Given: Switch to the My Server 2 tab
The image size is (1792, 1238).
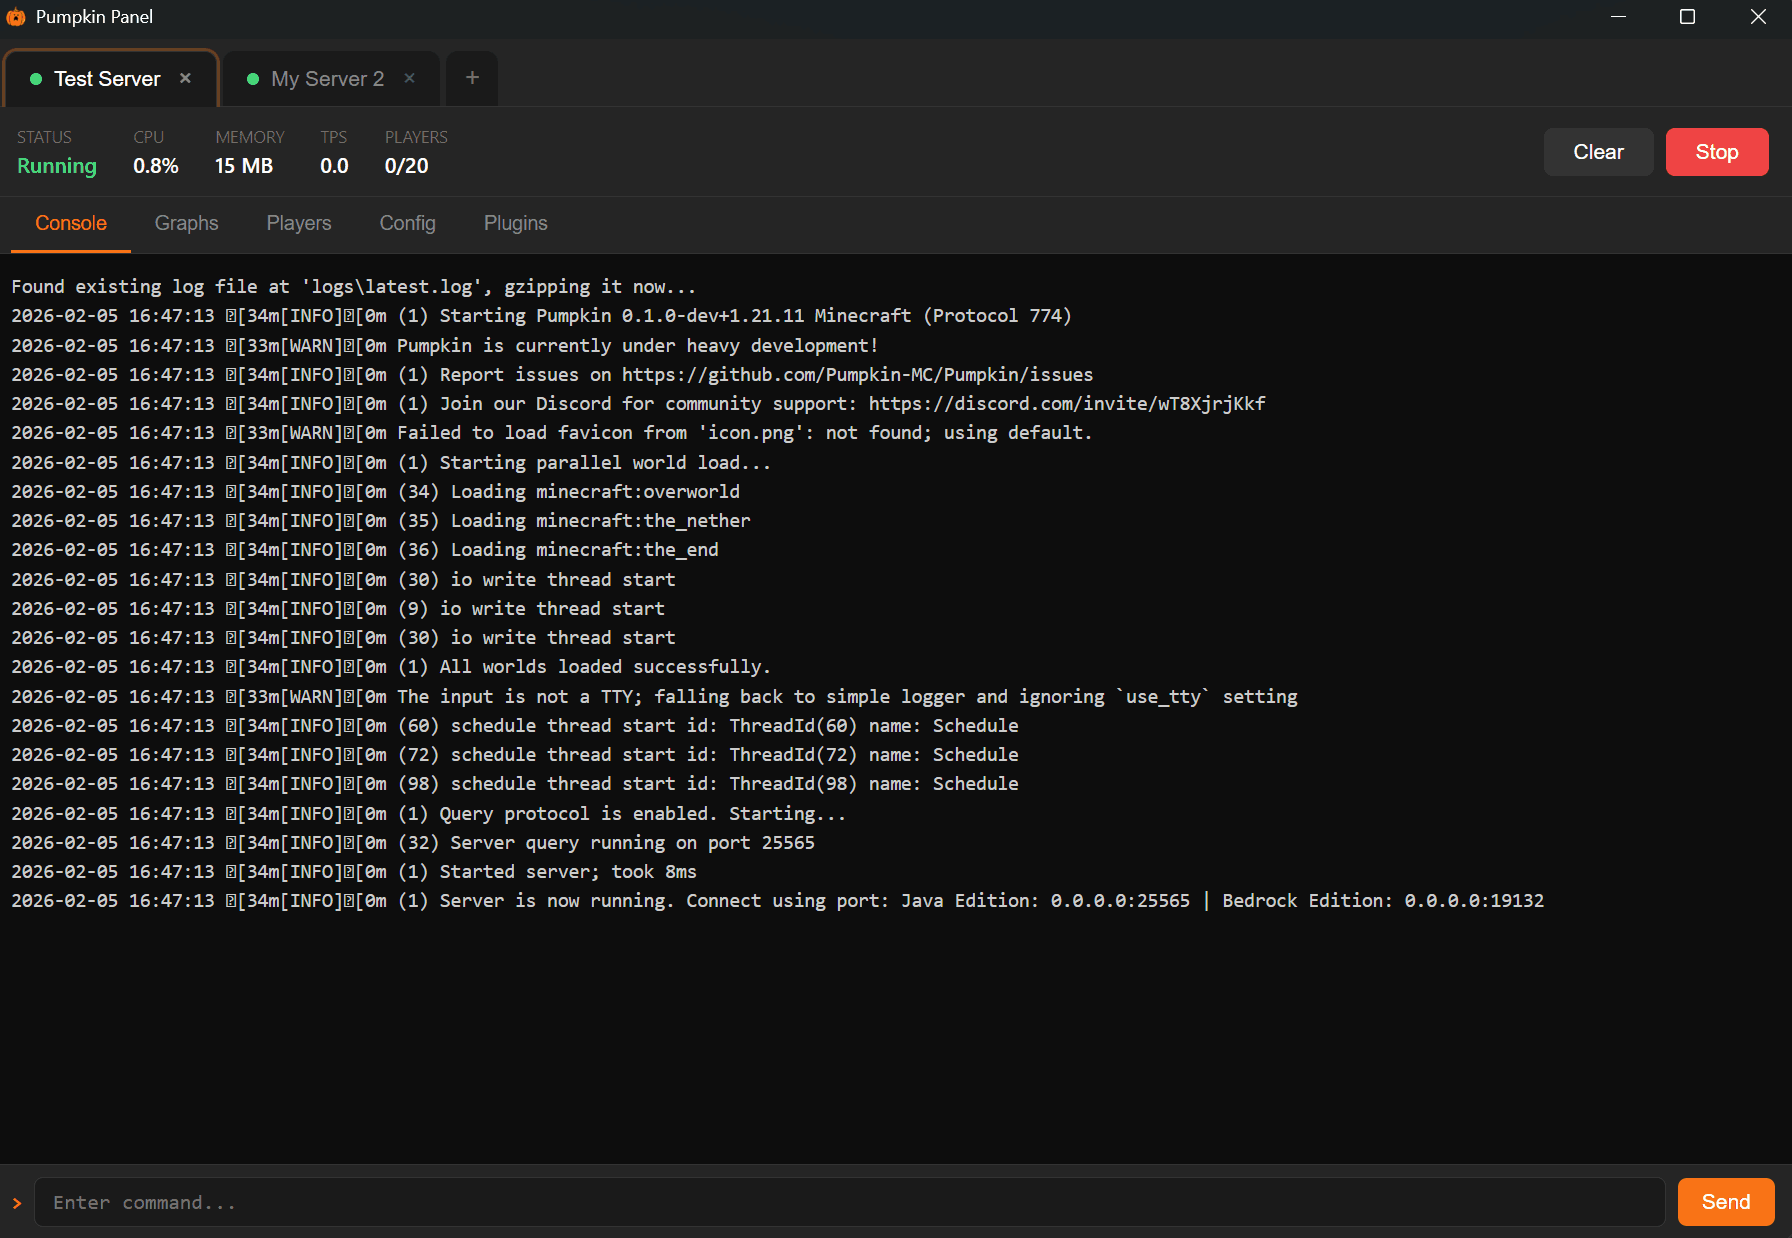Looking at the screenshot, I should click(327, 79).
